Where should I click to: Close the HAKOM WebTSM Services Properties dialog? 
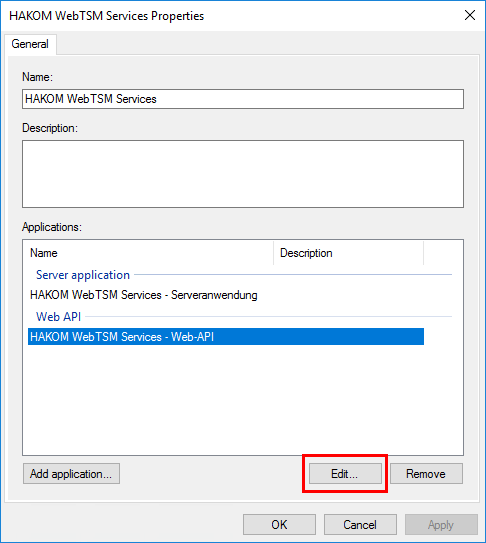[470, 15]
